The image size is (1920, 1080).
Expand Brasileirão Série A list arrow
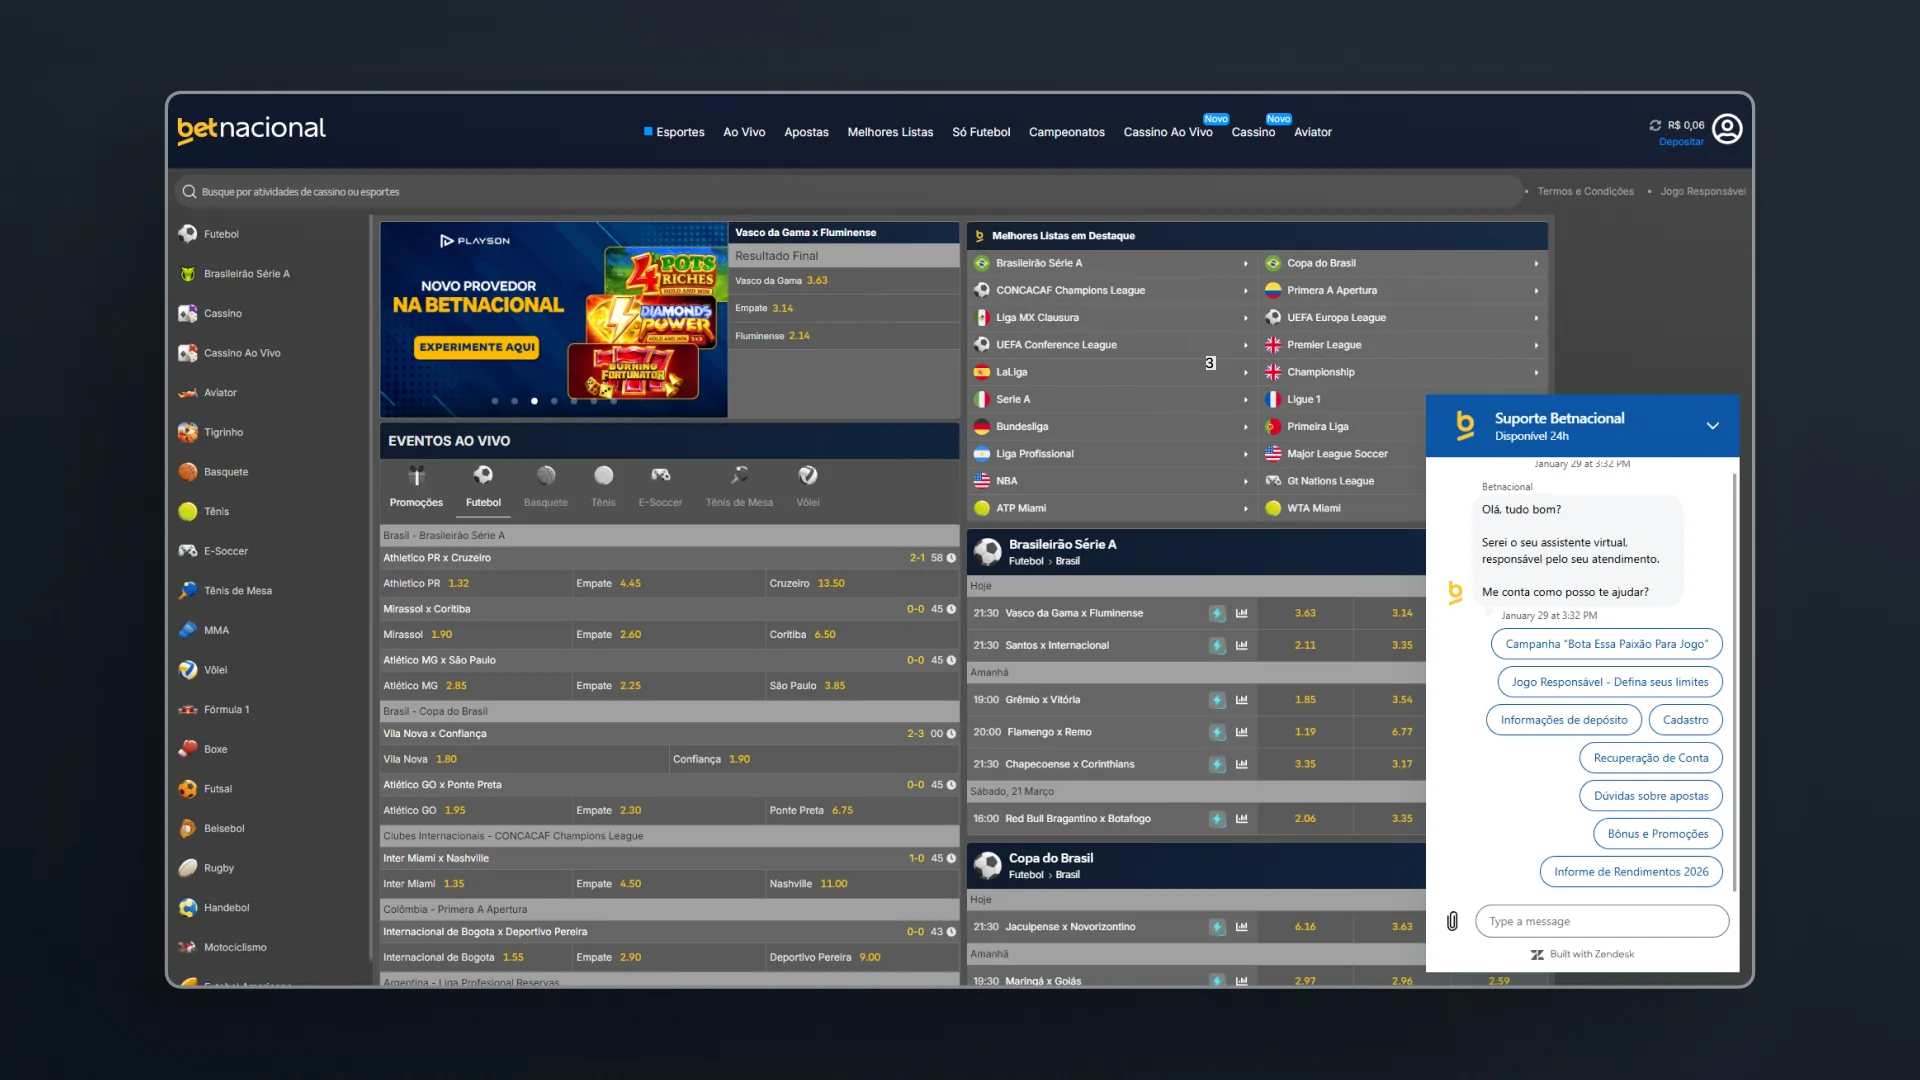1246,264
